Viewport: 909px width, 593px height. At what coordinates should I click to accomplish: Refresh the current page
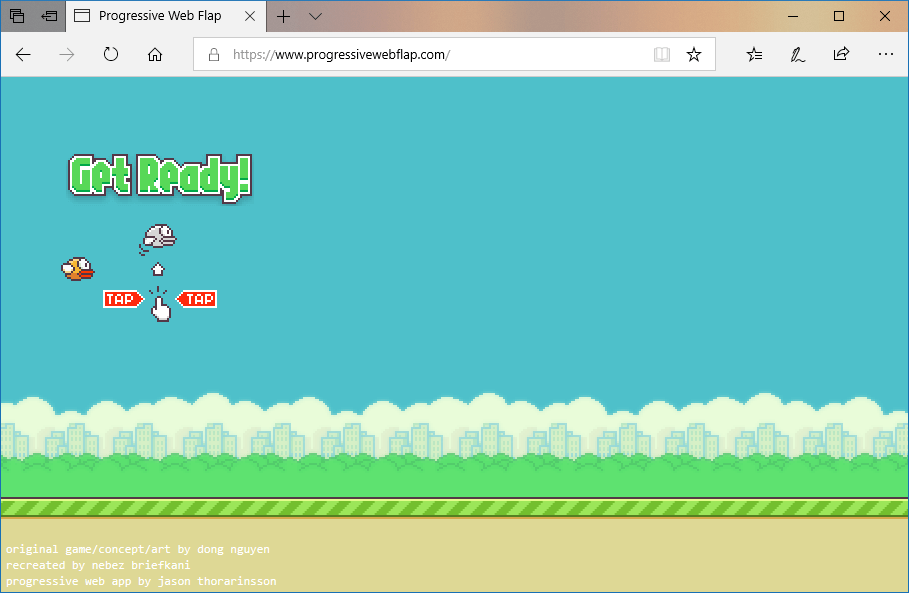111,54
